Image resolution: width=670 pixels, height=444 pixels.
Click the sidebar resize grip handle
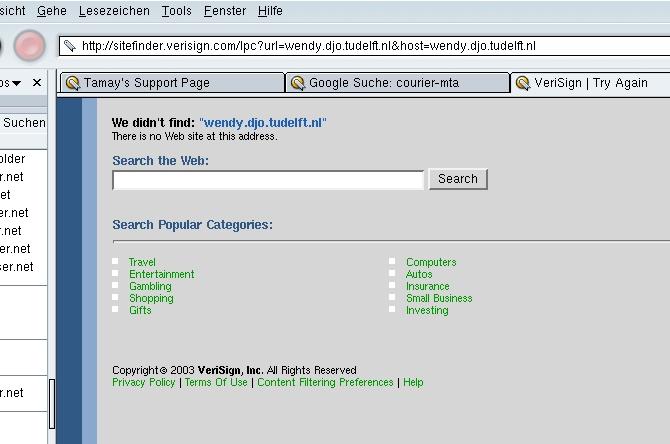tap(52, 404)
